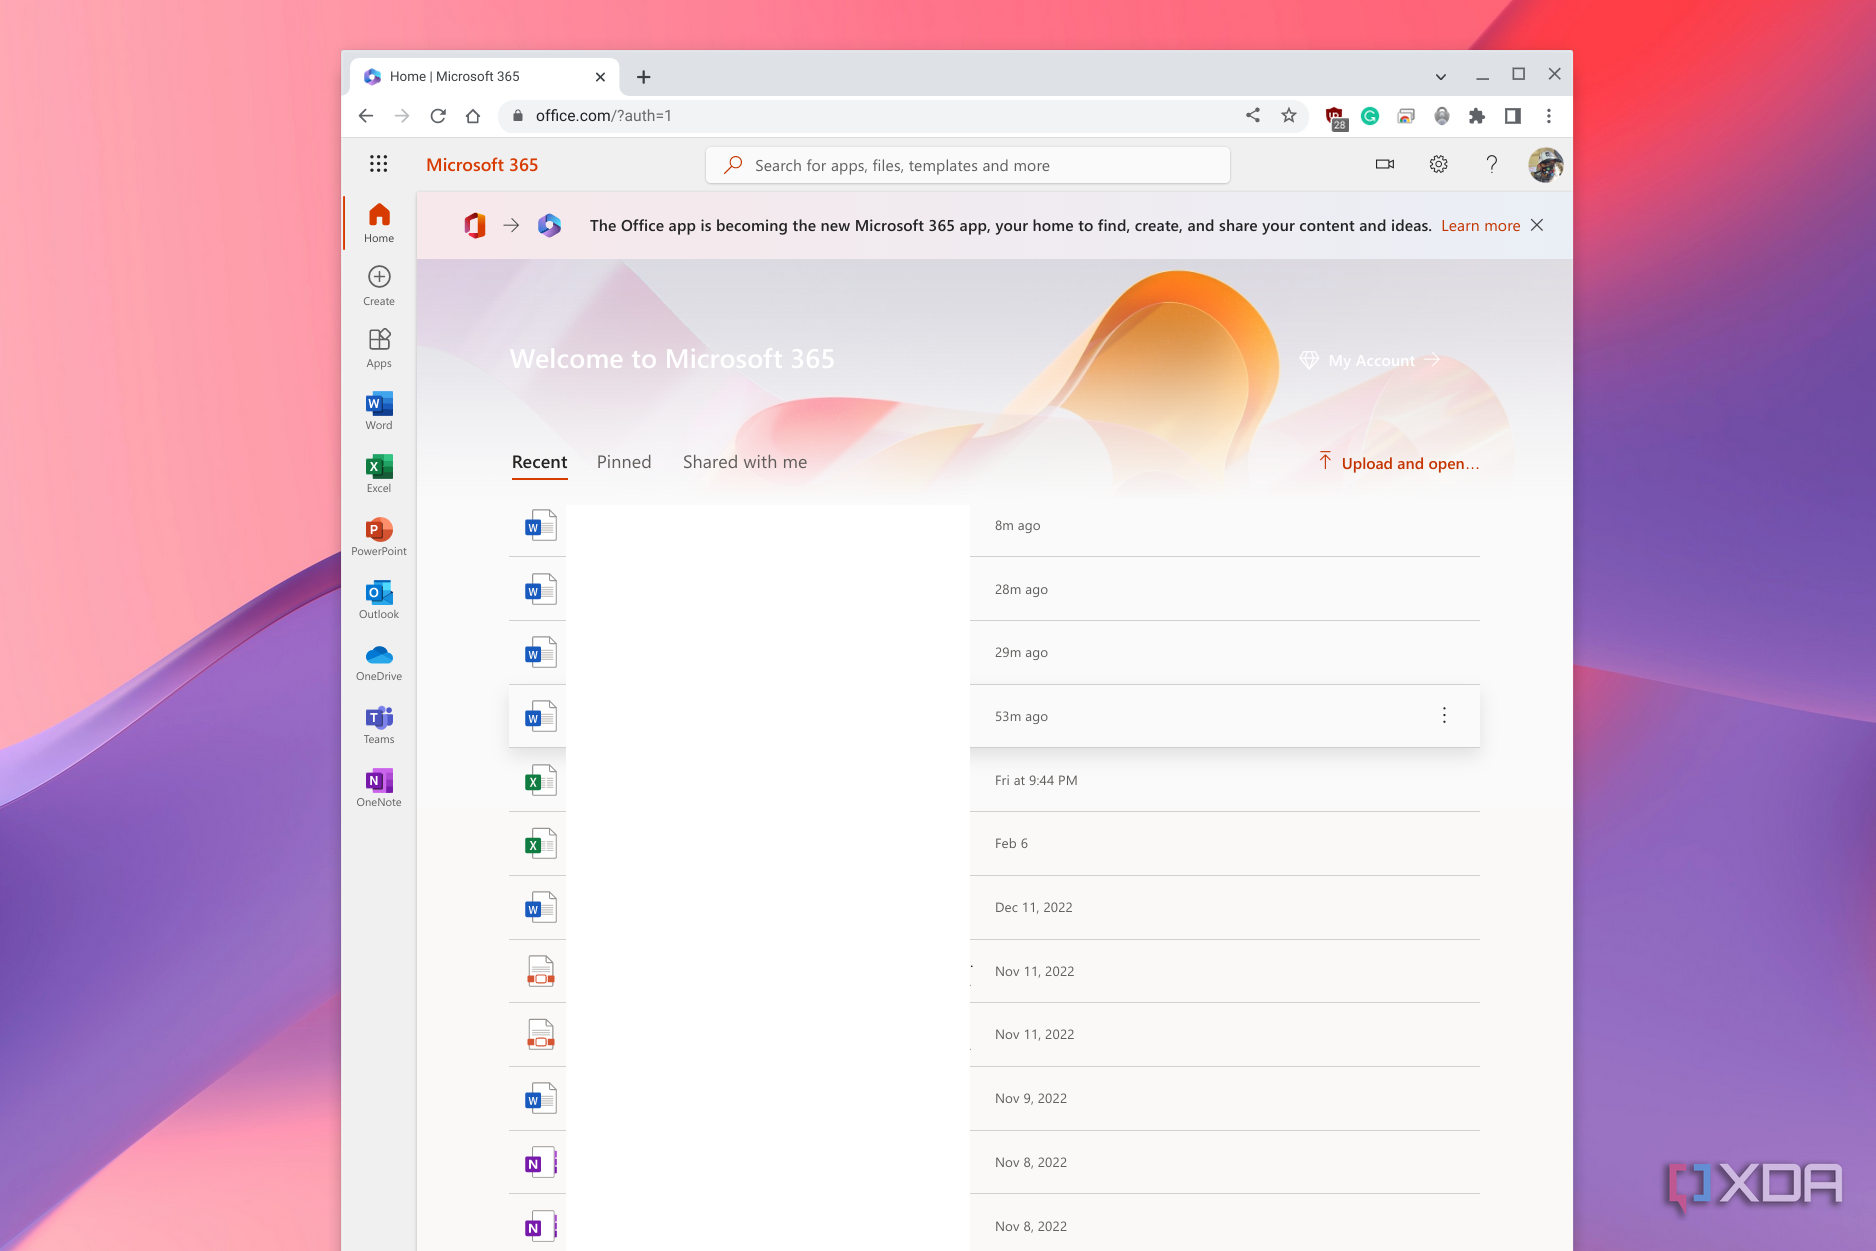Screen dimensions: 1876x1251
Task: Open Word from the left sidebar
Action: tap(378, 409)
